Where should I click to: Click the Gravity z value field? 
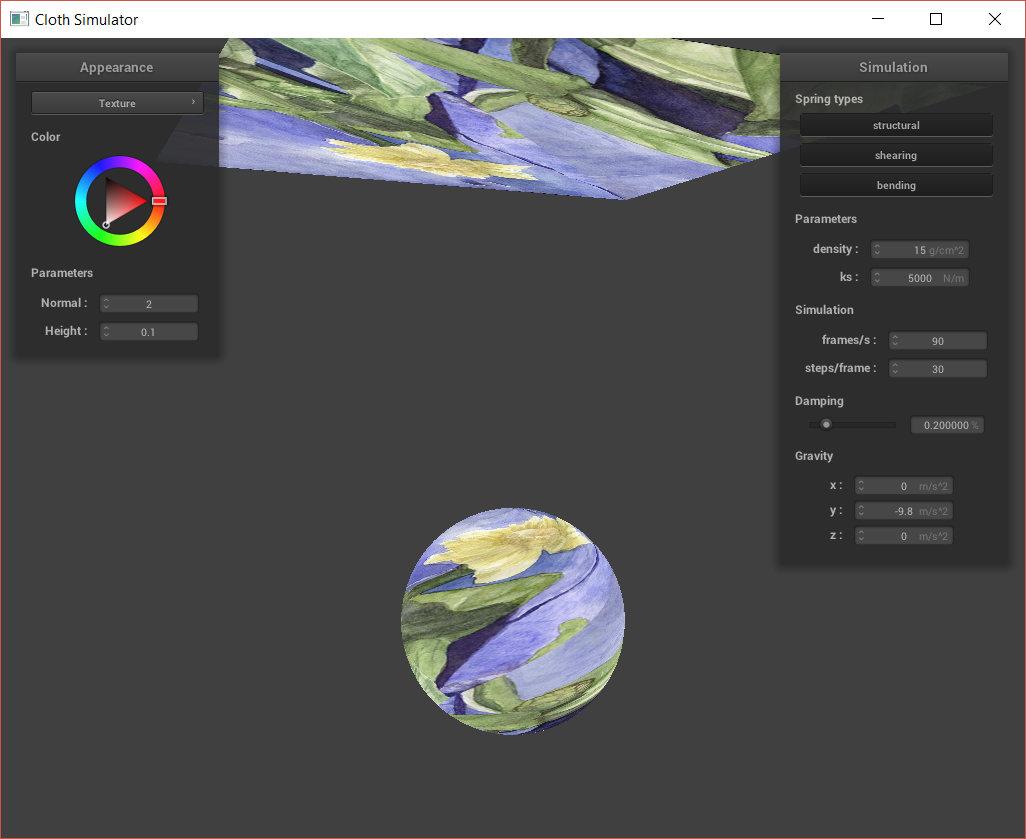[x=904, y=535]
